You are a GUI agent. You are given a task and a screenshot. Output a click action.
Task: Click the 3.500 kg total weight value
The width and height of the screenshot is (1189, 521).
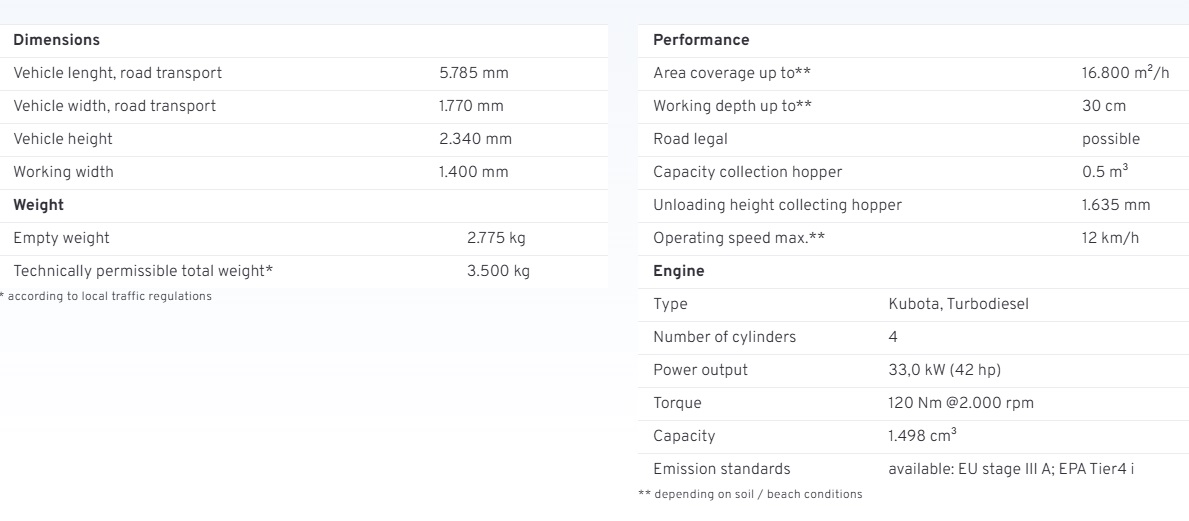498,271
